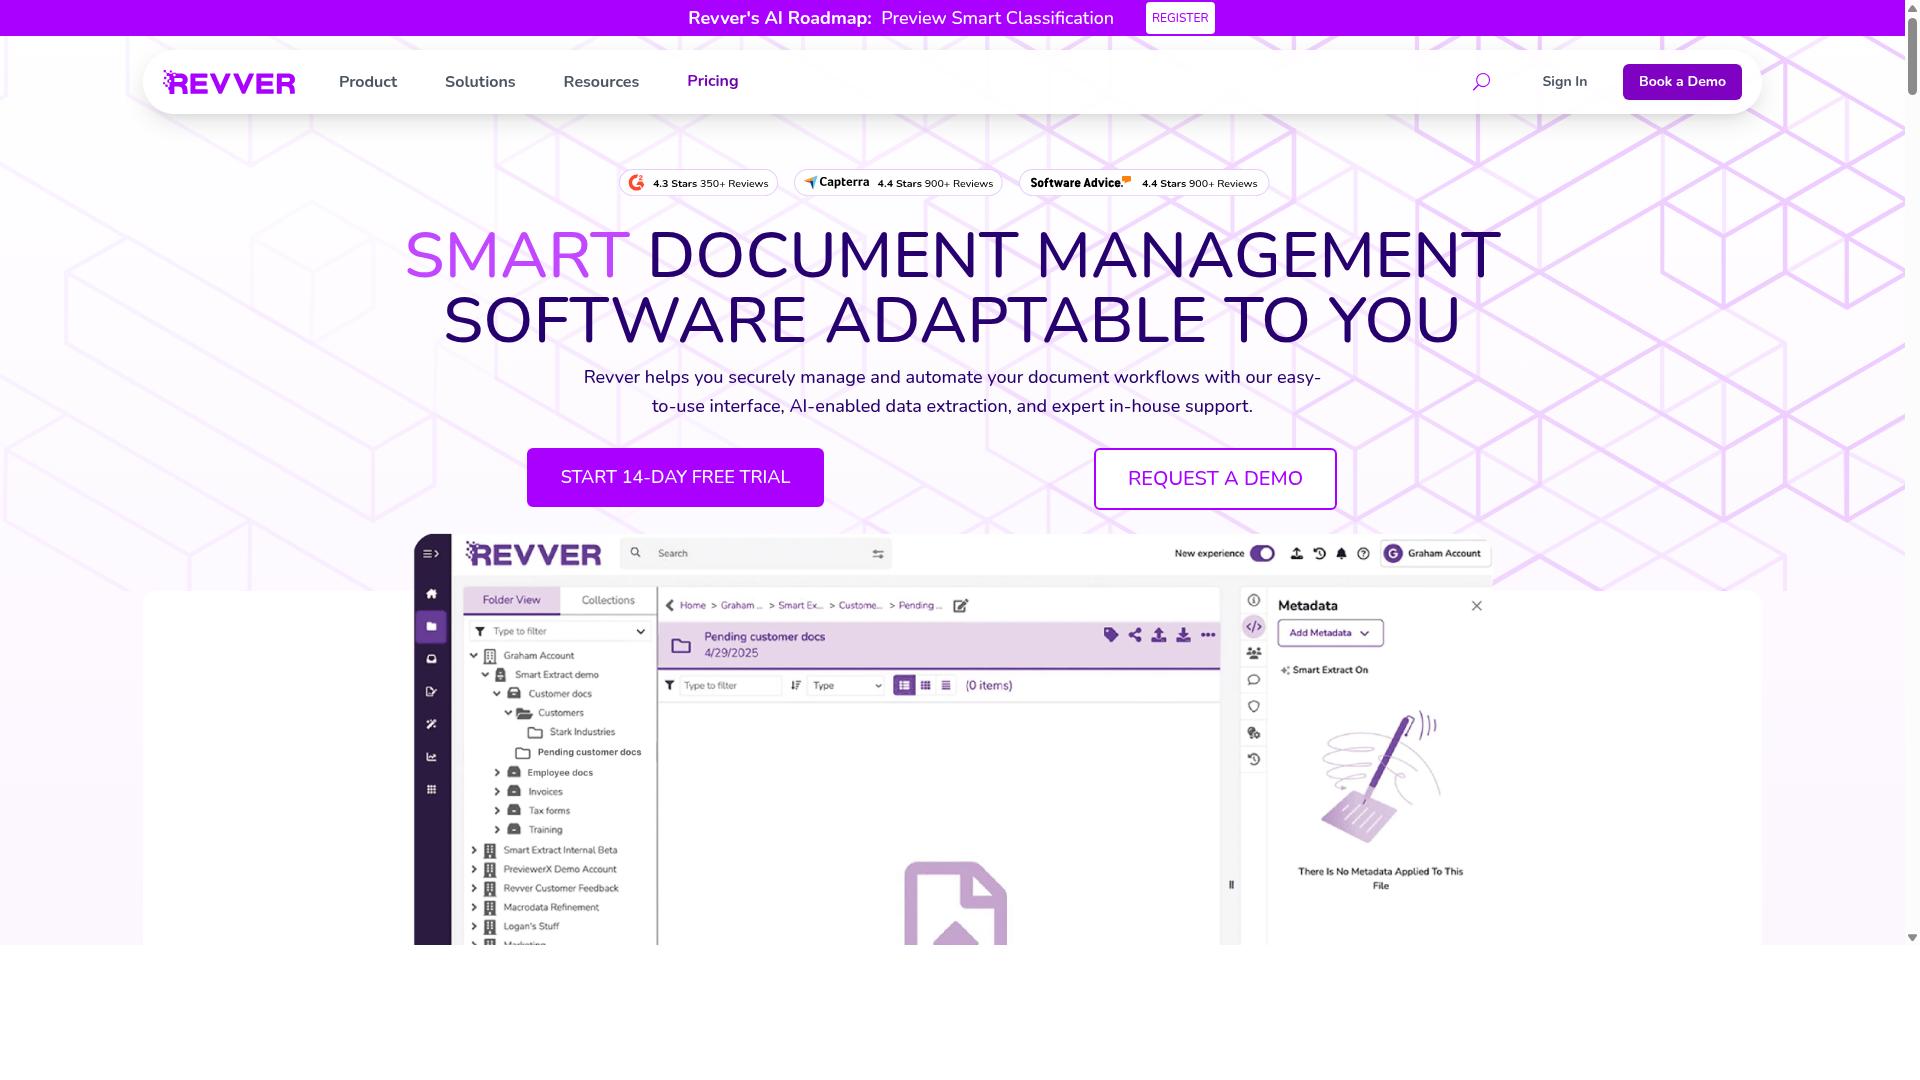The height and width of the screenshot is (1080, 1920).
Task: Open the tree filter dropdown arrow
Action: click(640, 632)
